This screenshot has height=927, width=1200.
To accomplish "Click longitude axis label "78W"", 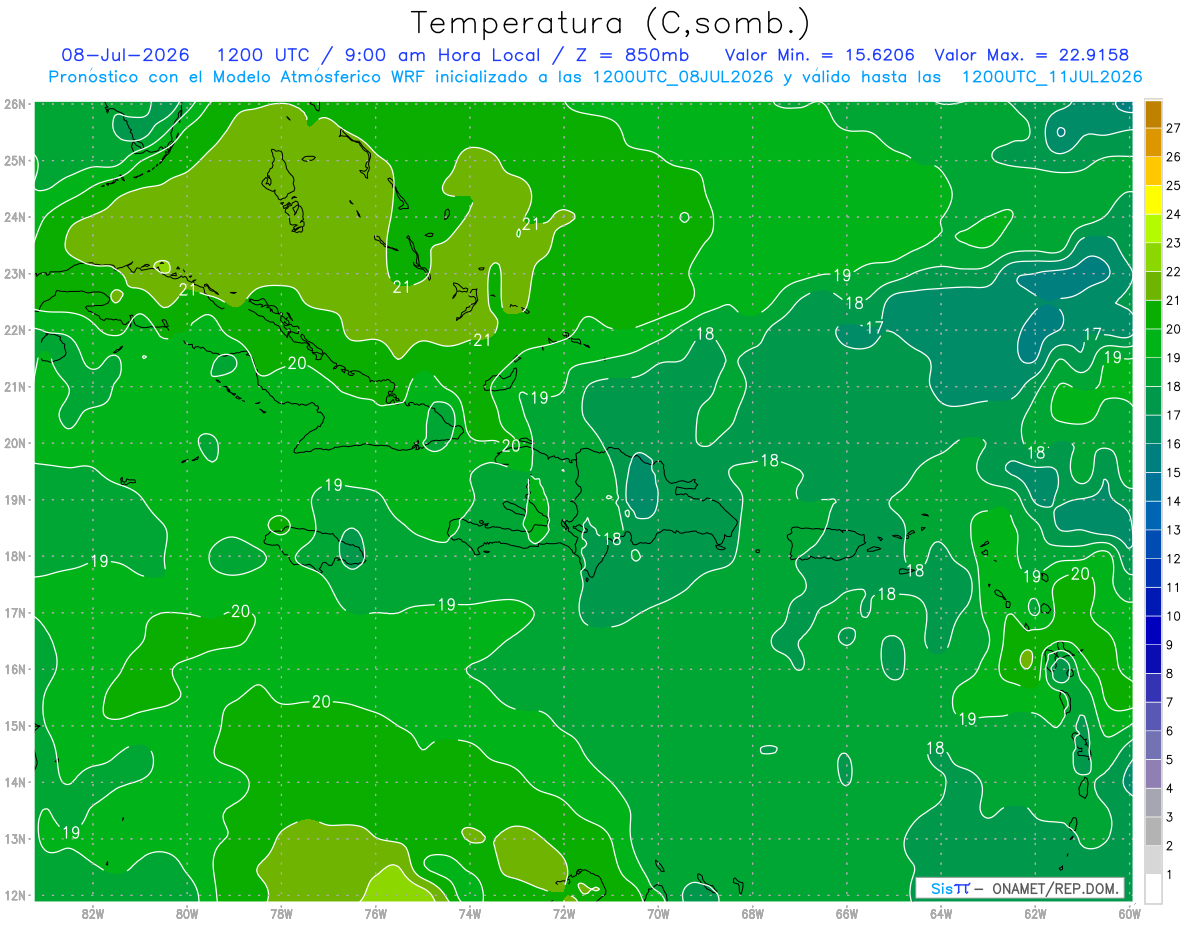I will [x=281, y=914].
